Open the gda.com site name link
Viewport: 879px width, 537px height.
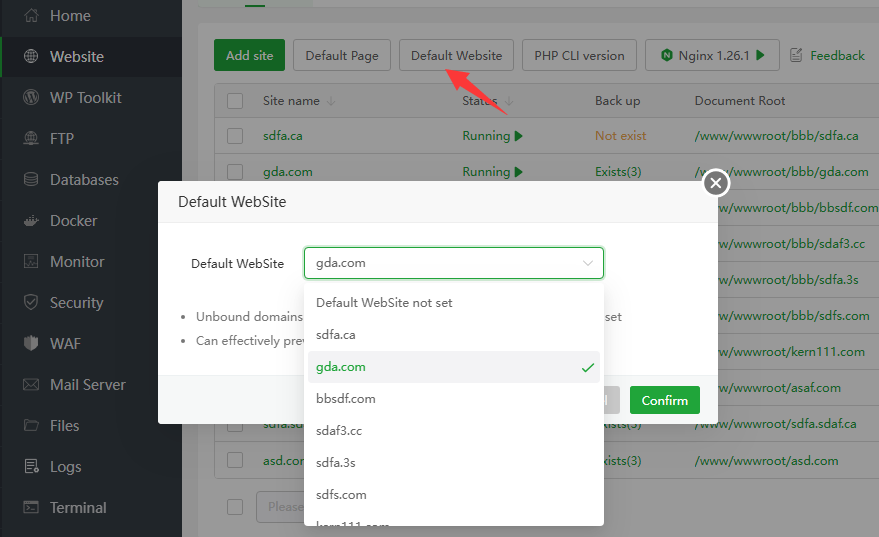tap(288, 172)
